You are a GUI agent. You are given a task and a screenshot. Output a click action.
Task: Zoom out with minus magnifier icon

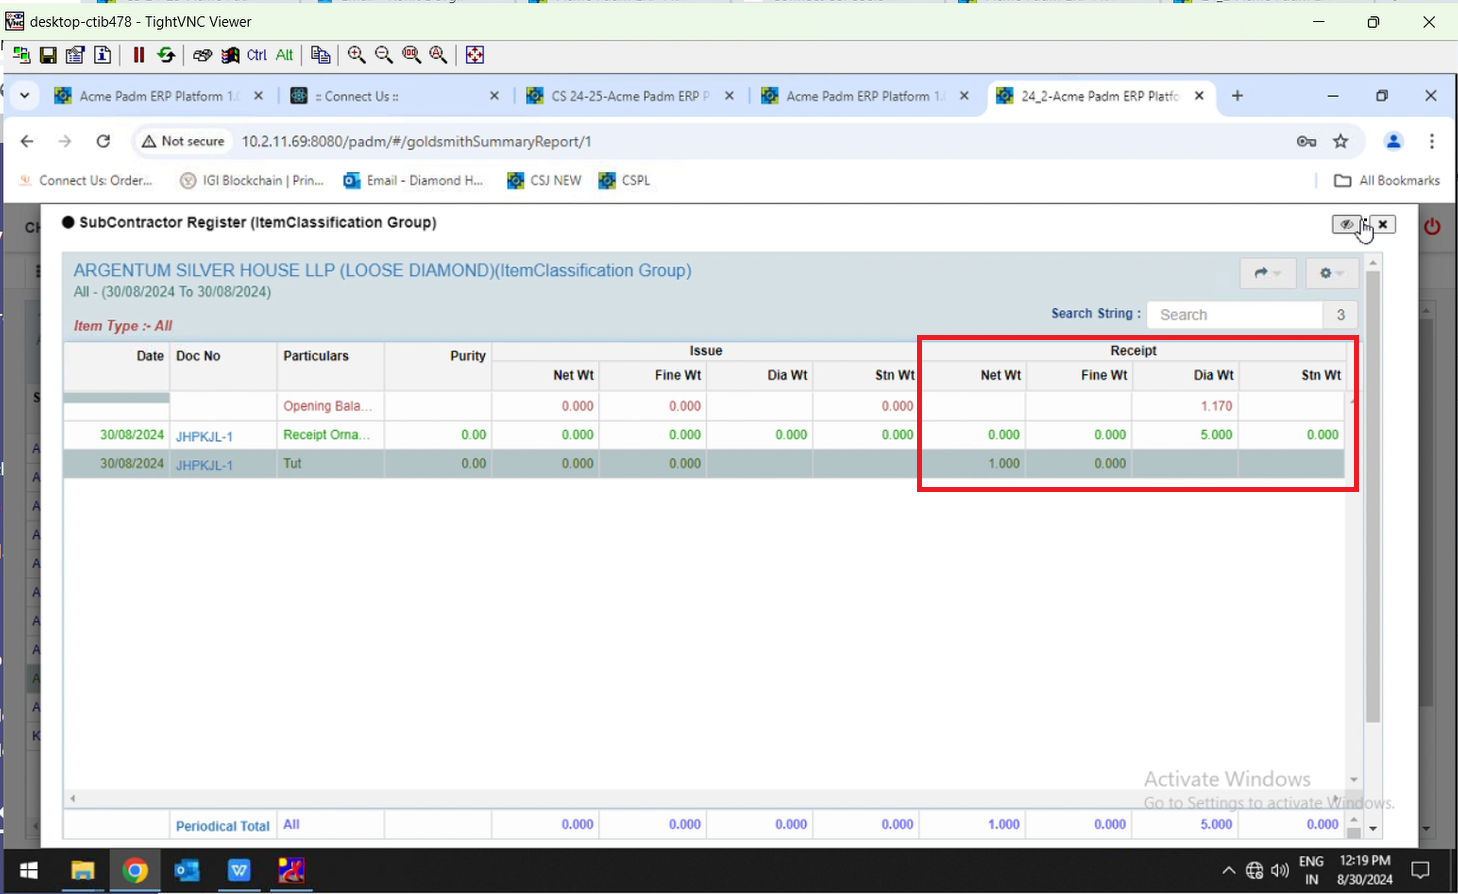pos(384,55)
